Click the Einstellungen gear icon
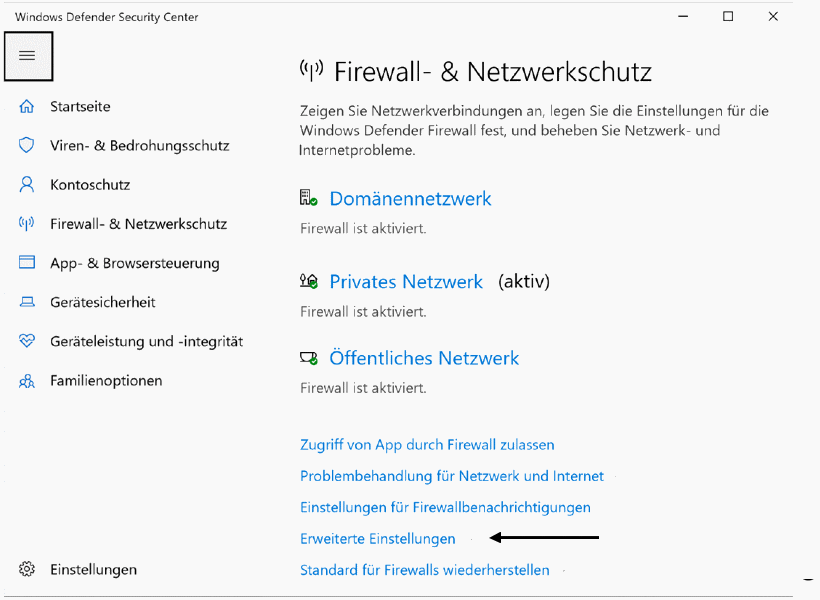 click(x=27, y=569)
